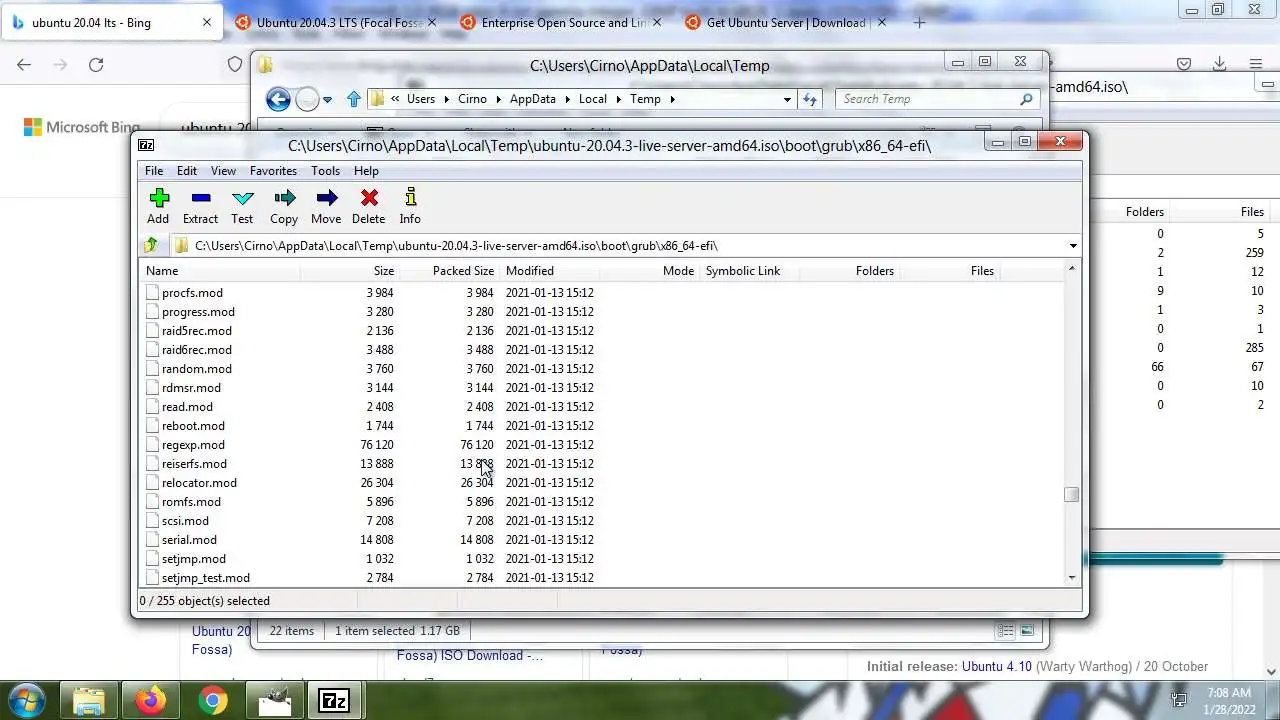This screenshot has width=1280, height=720.
Task: Open the View menu in 7-Zip
Action: 223,171
